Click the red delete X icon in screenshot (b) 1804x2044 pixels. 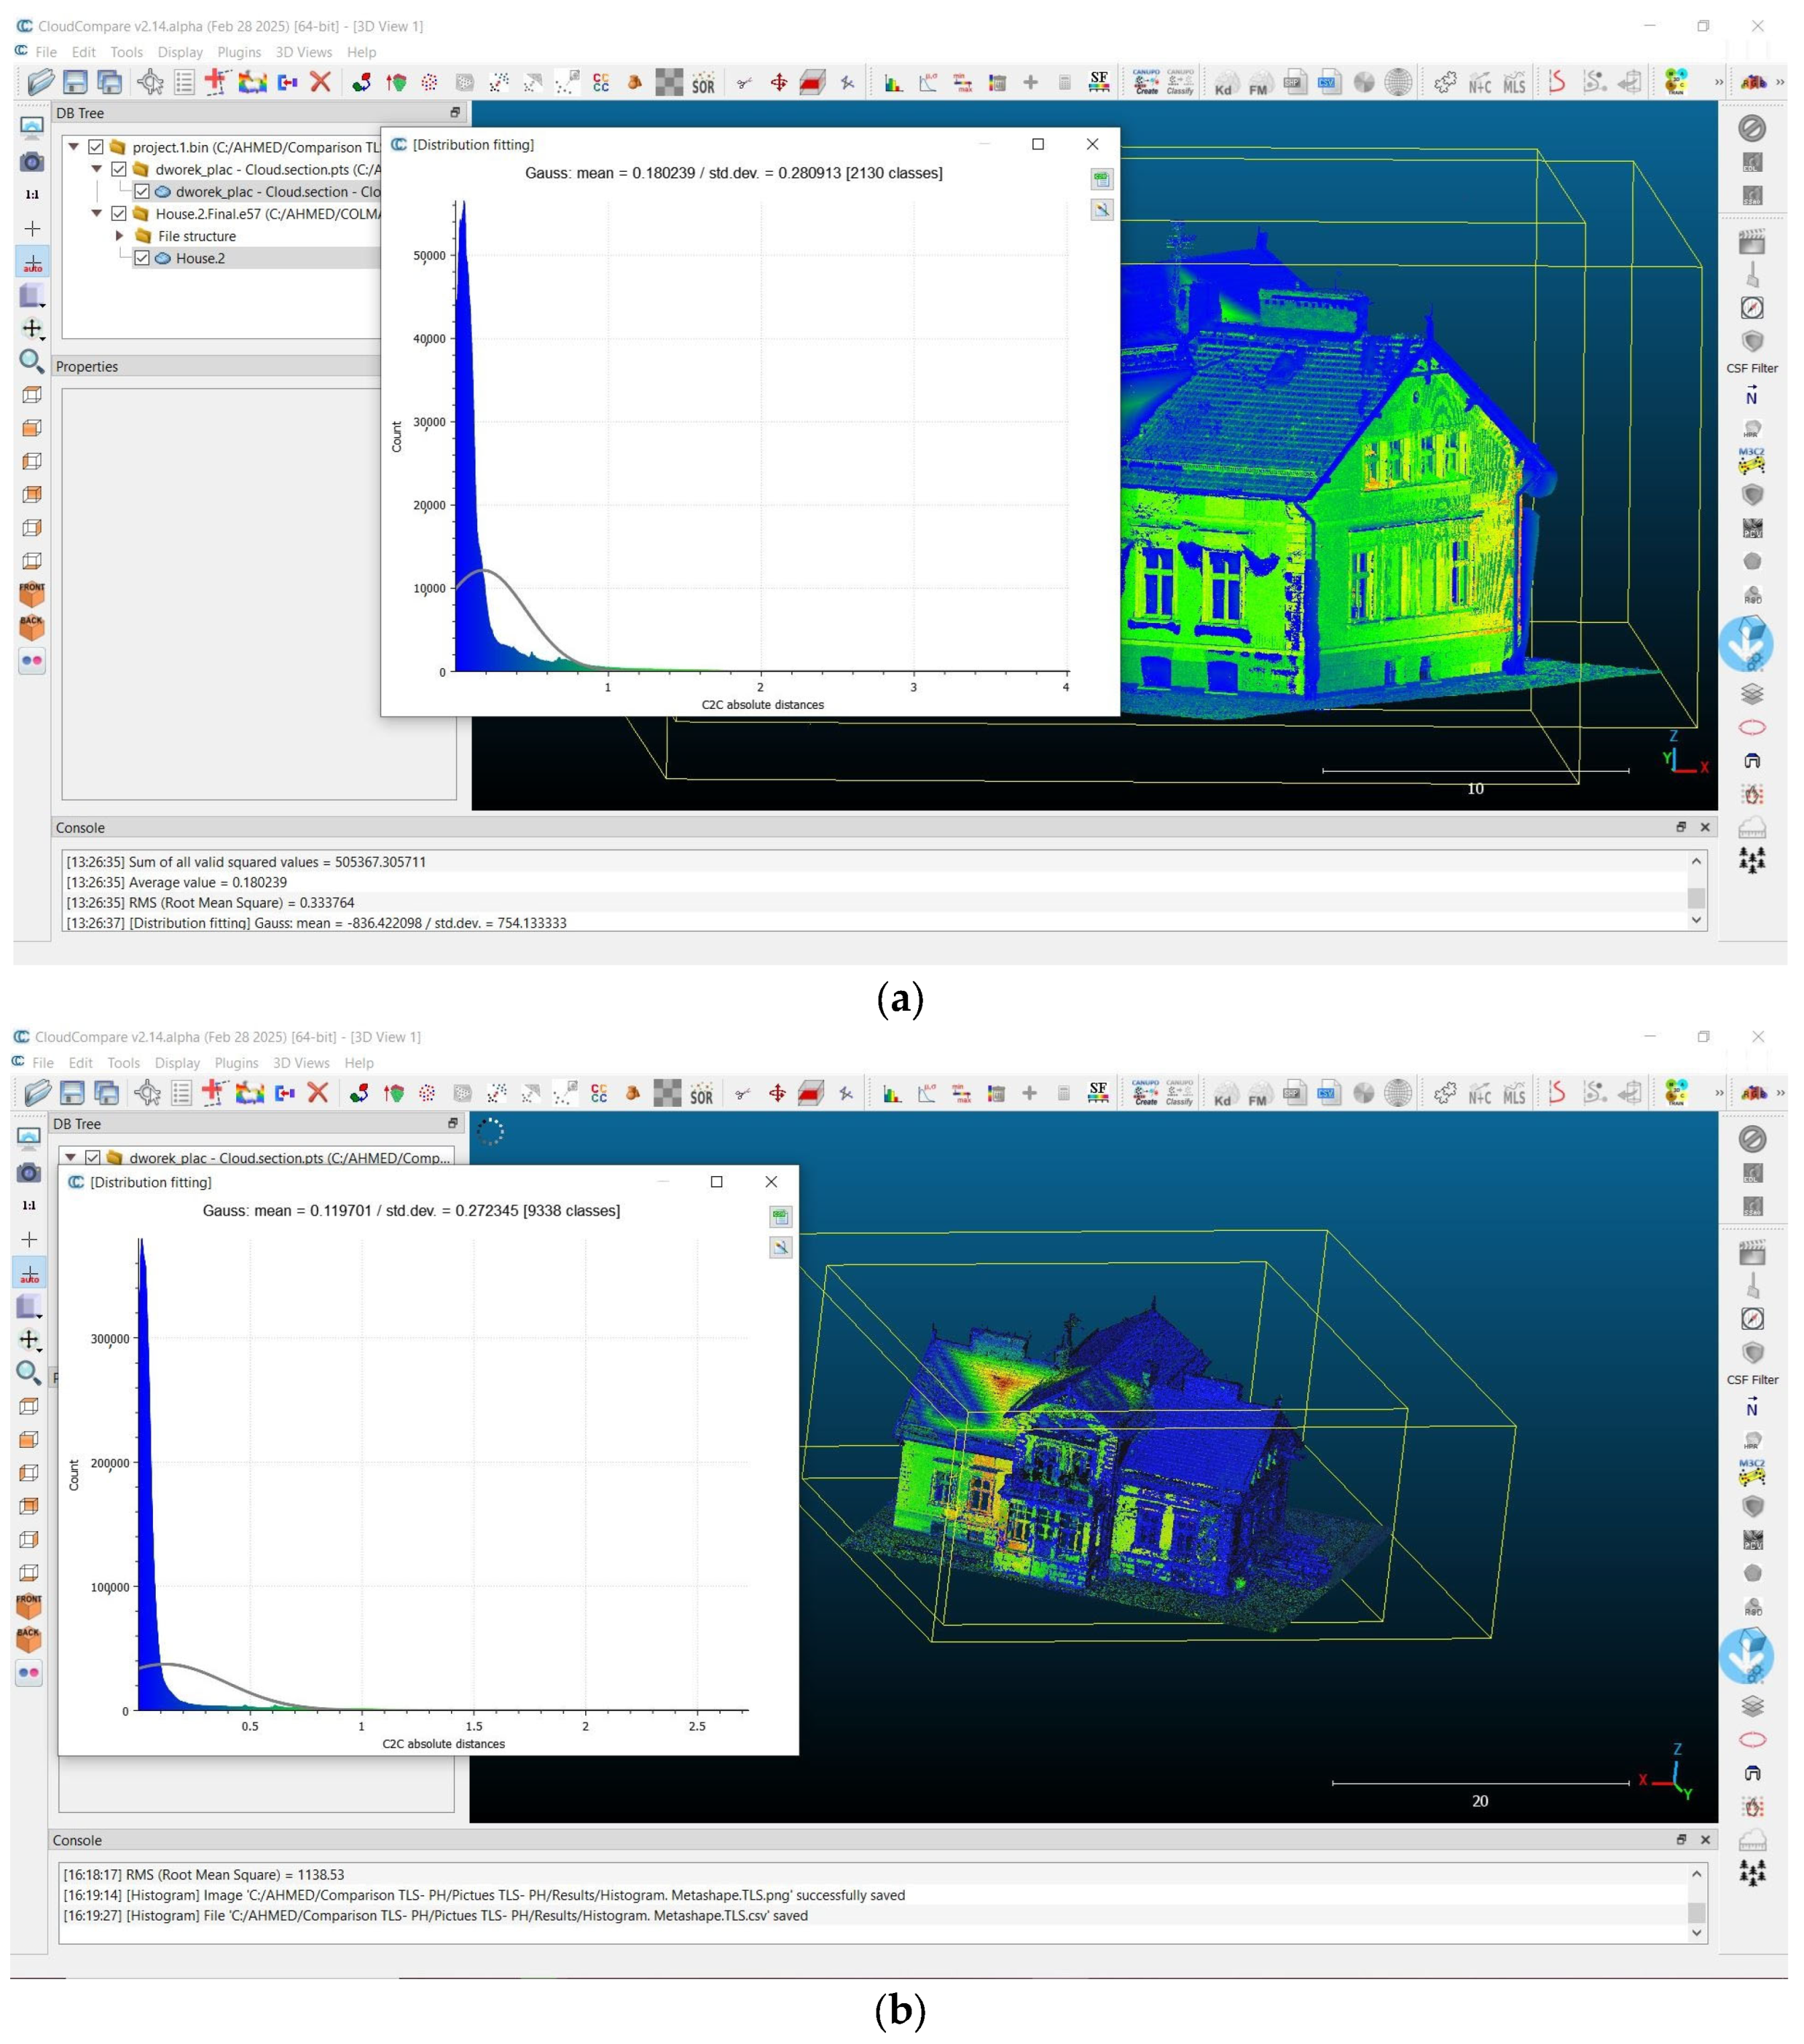tap(318, 1093)
